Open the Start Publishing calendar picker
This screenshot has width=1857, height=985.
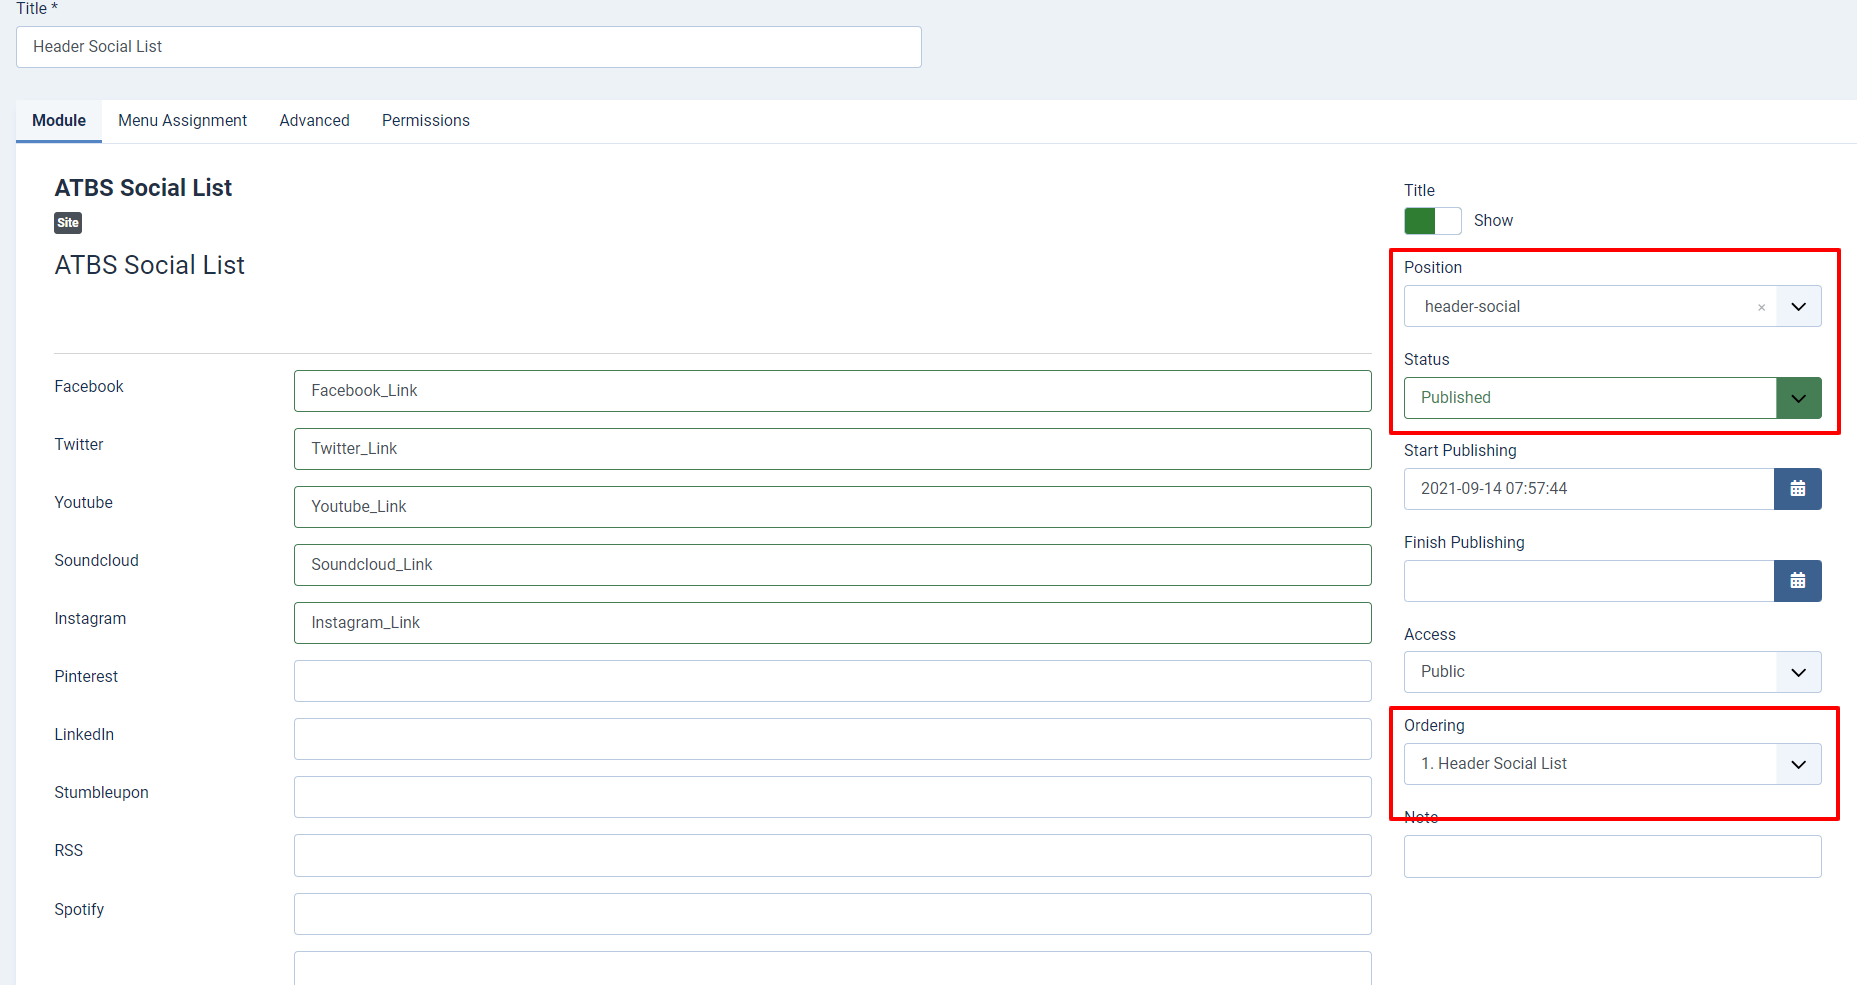1797,489
